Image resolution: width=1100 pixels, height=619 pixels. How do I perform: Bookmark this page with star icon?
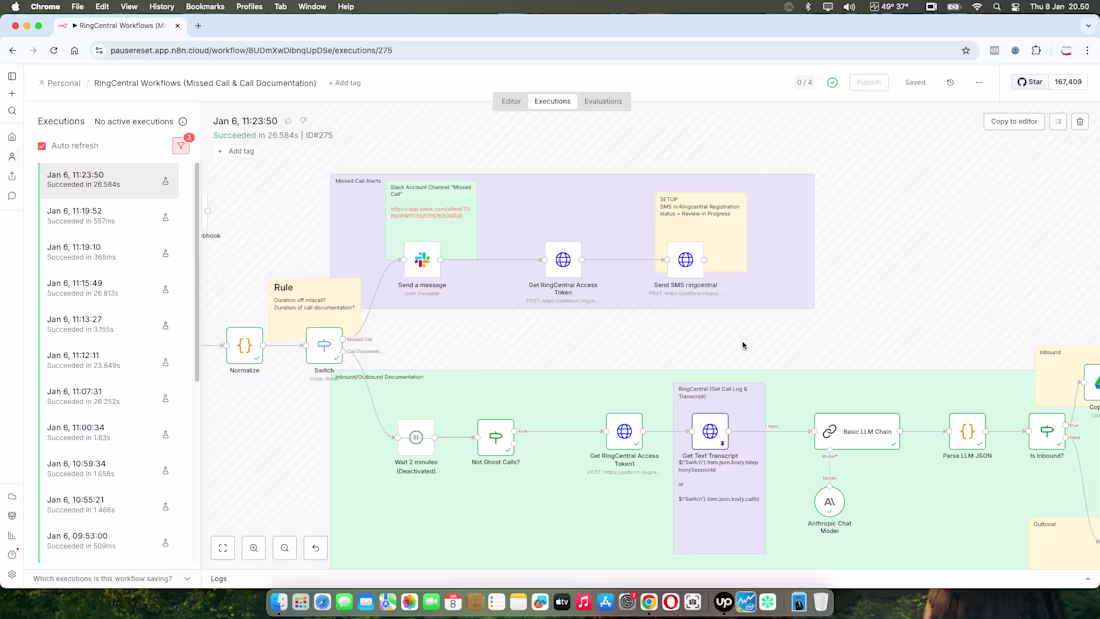[x=966, y=51]
